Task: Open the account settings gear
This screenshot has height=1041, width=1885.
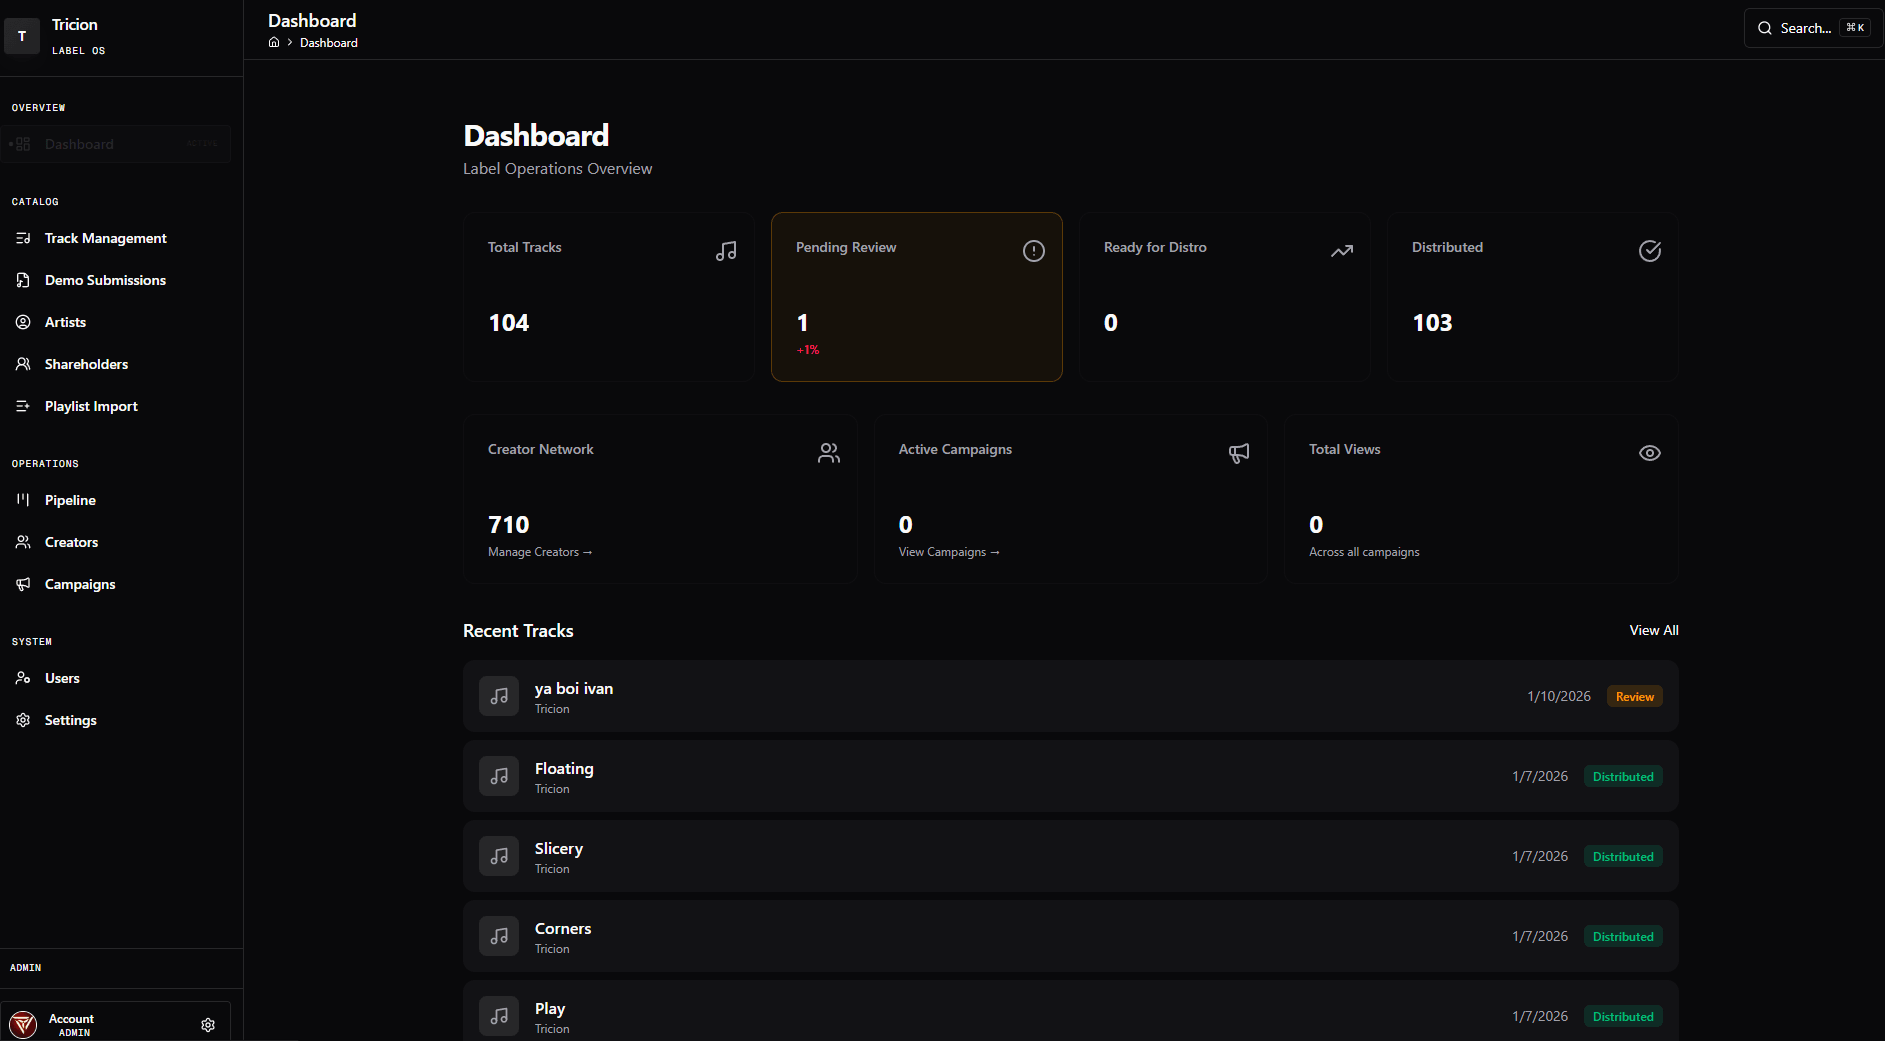Action: click(208, 1025)
